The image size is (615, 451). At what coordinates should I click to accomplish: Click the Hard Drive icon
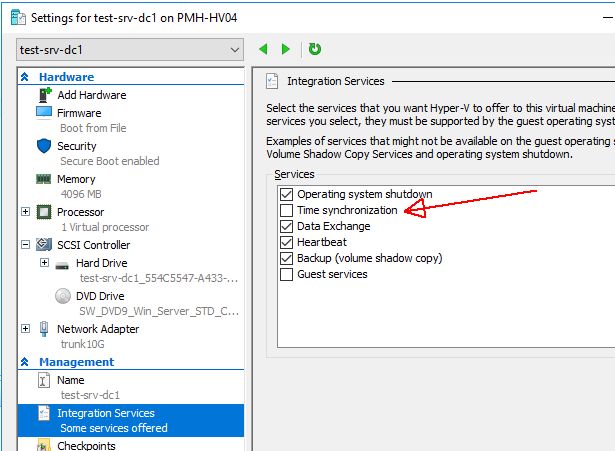pos(62,266)
